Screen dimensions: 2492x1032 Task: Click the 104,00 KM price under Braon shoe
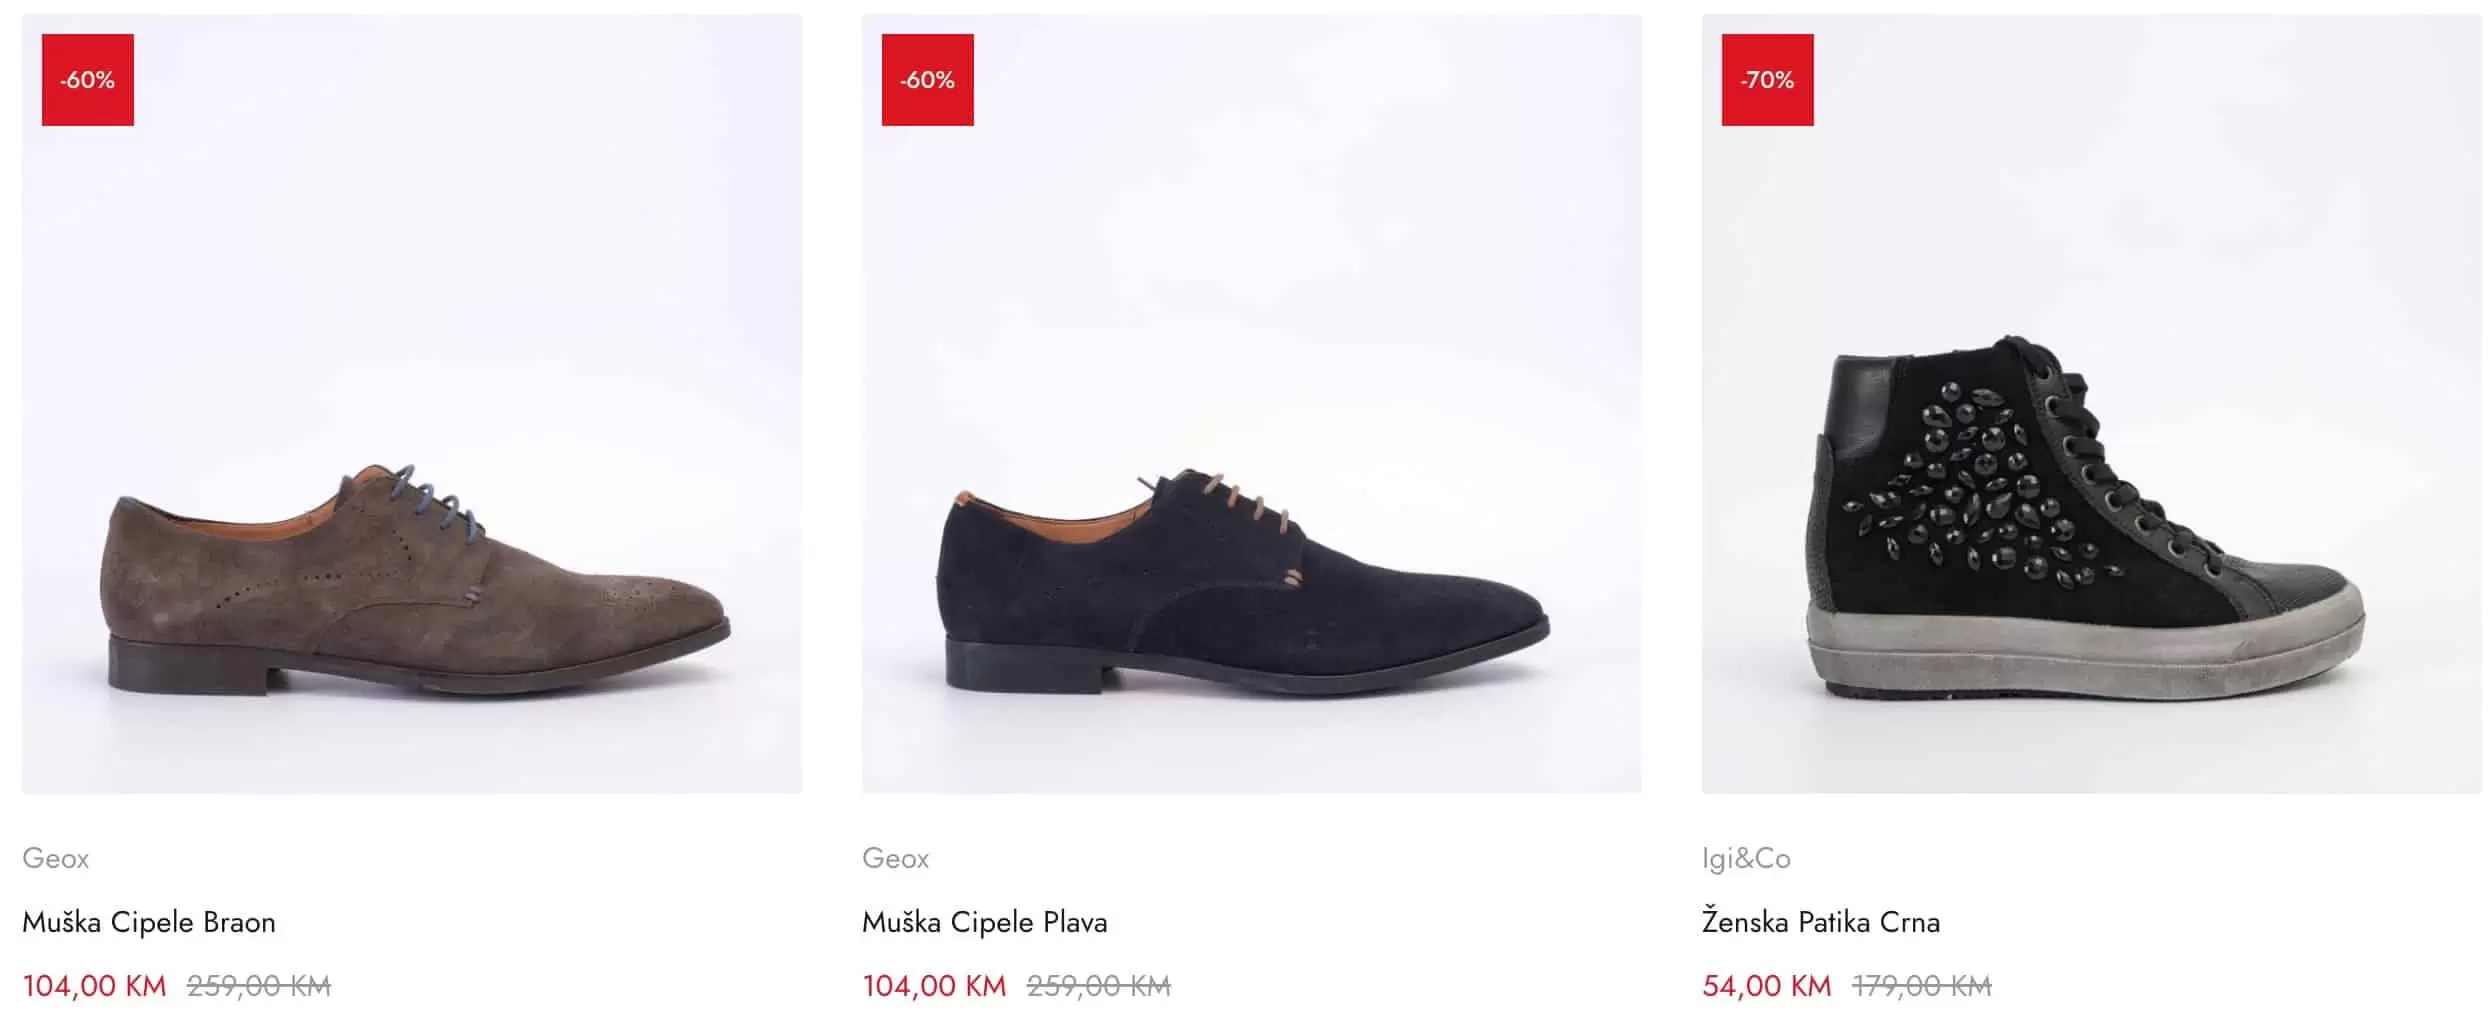coord(94,986)
